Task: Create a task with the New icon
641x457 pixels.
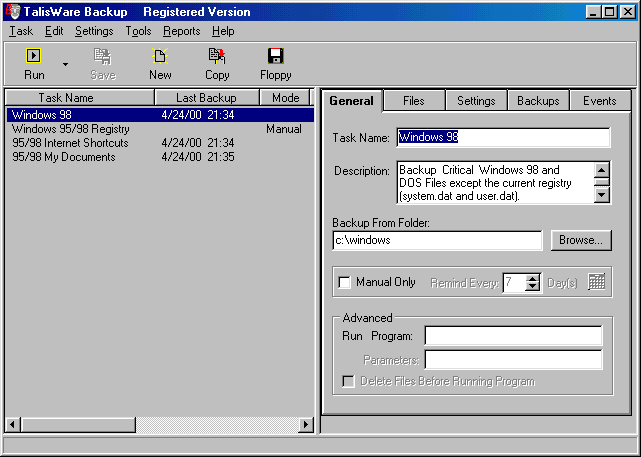Action: tap(160, 56)
